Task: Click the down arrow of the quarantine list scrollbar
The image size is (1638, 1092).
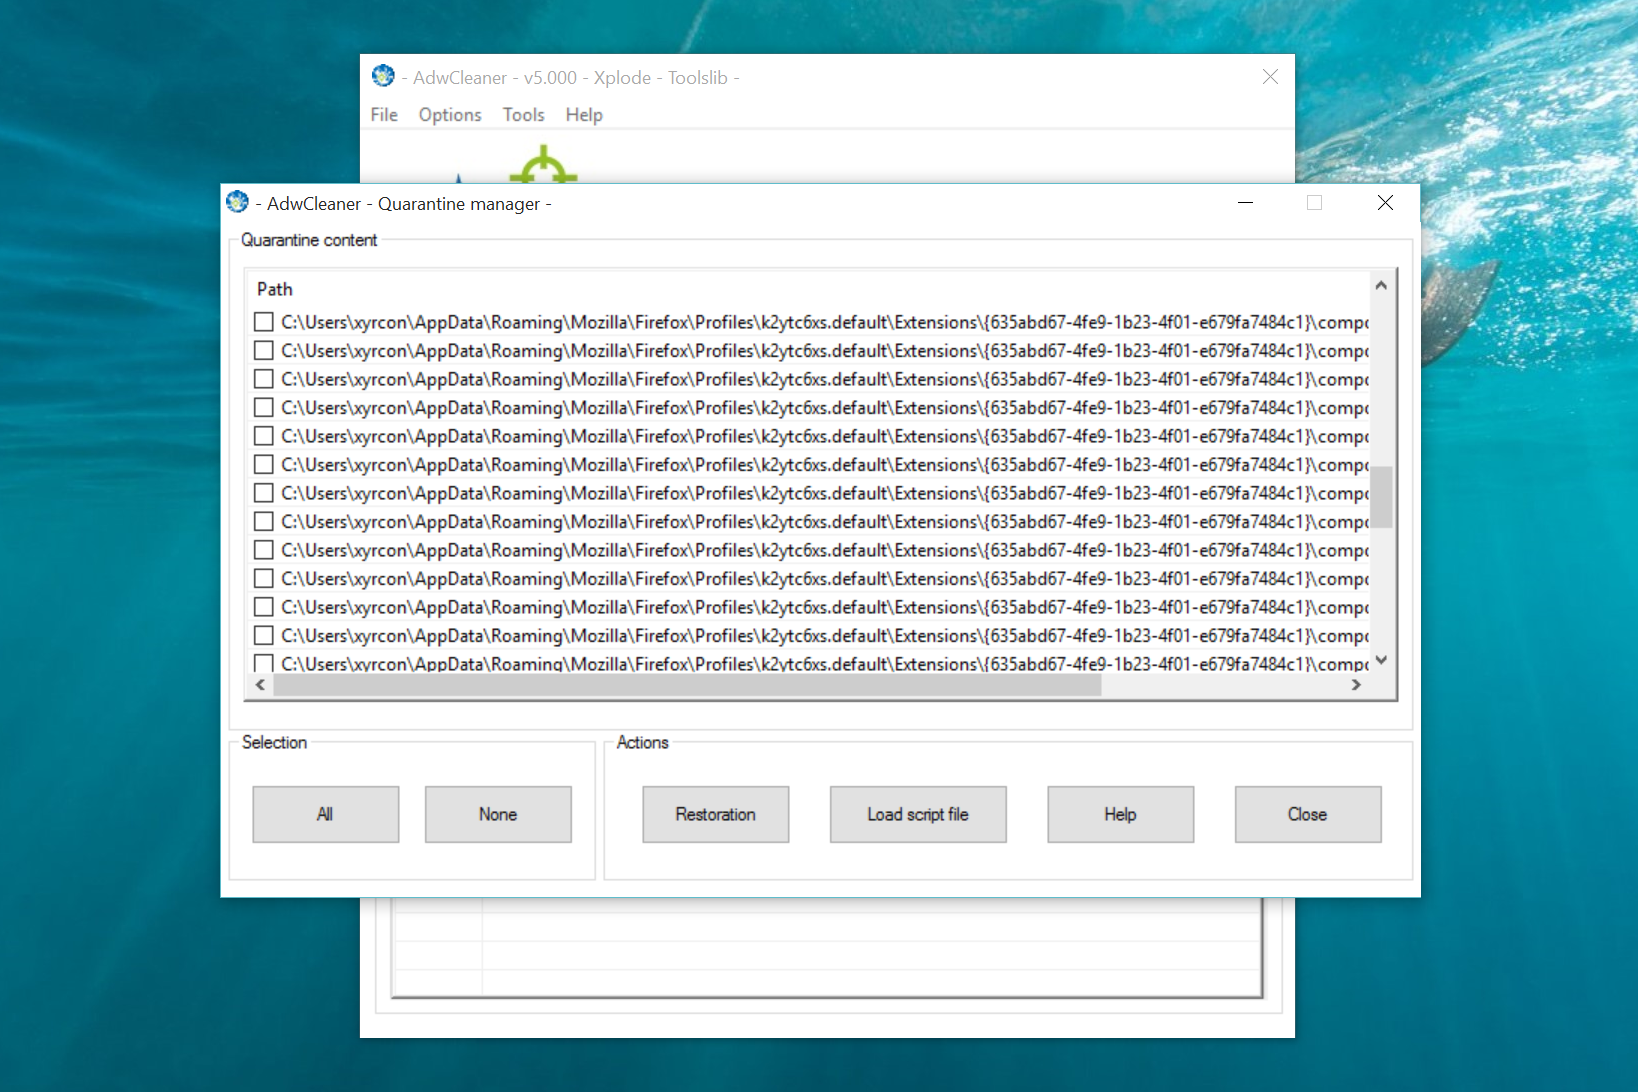Action: [x=1382, y=660]
